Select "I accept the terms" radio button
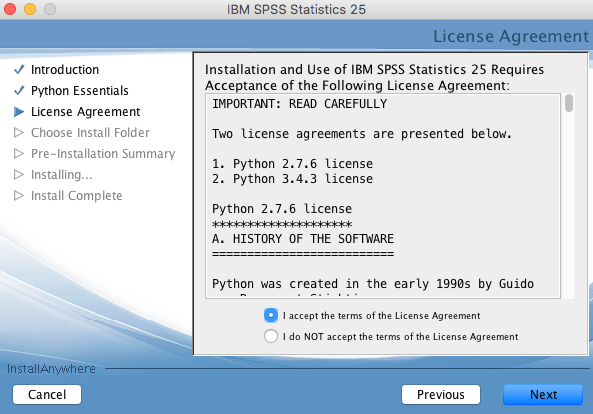The width and height of the screenshot is (593, 414). coord(271,315)
